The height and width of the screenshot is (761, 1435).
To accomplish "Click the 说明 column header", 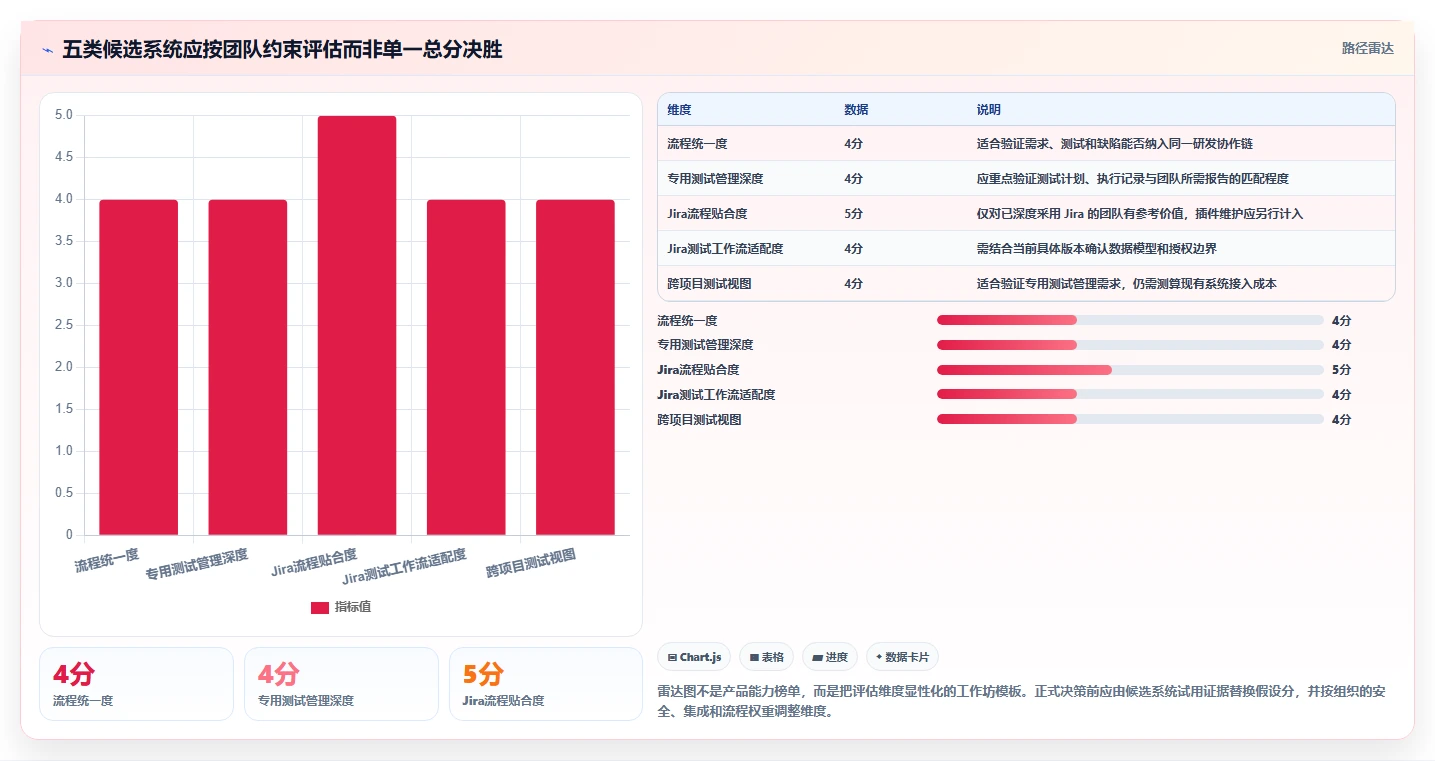I will tap(989, 110).
